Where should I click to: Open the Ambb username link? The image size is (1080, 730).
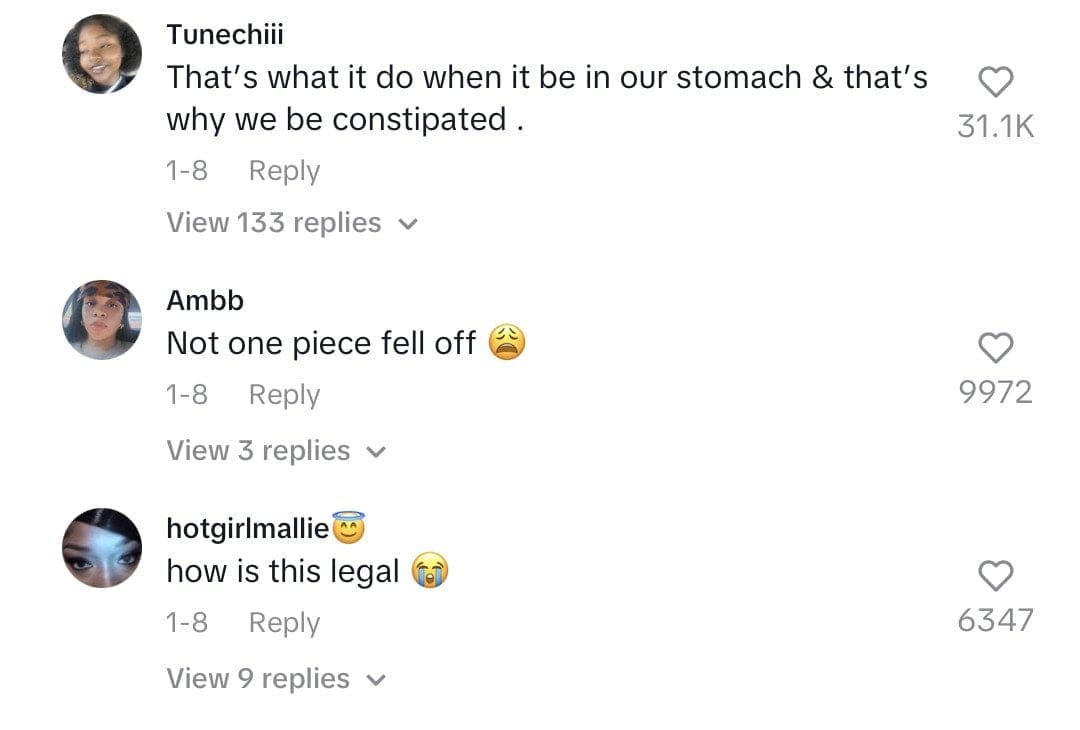tap(205, 300)
